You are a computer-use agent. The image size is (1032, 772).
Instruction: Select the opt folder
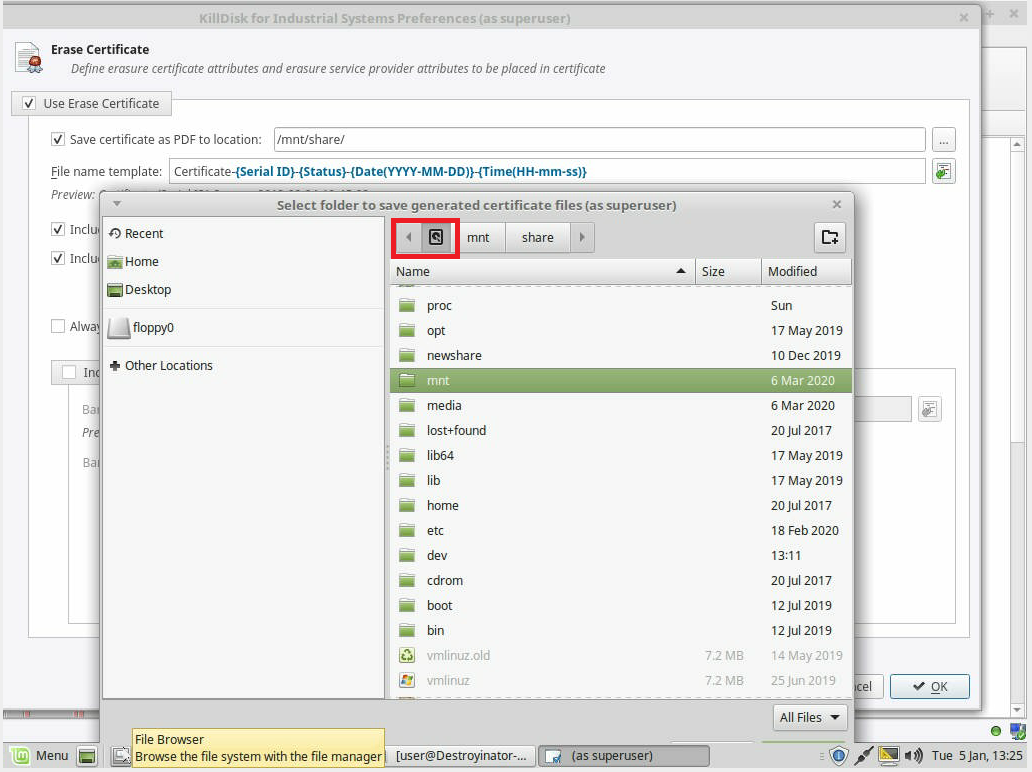(x=621, y=330)
